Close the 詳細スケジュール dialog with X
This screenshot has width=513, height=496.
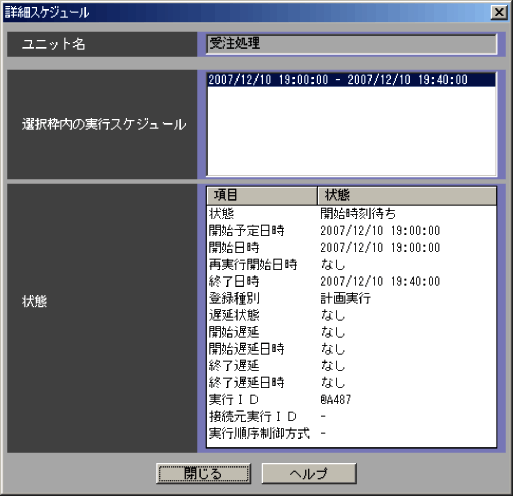499,13
